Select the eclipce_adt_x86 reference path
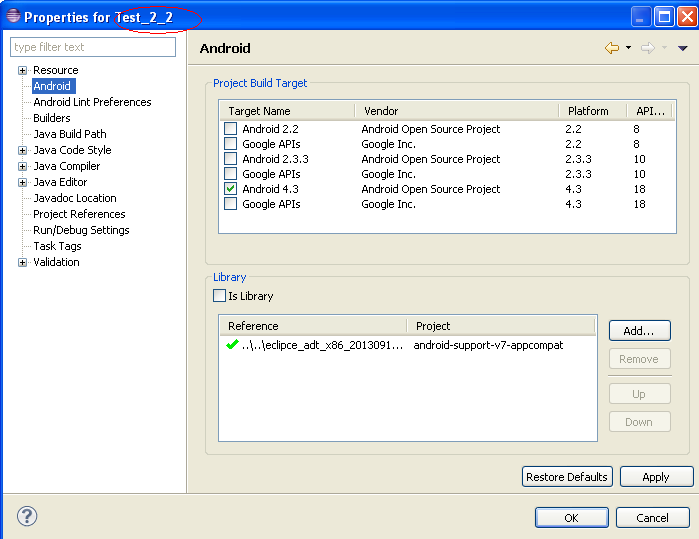The width and height of the screenshot is (699, 539). (x=322, y=345)
